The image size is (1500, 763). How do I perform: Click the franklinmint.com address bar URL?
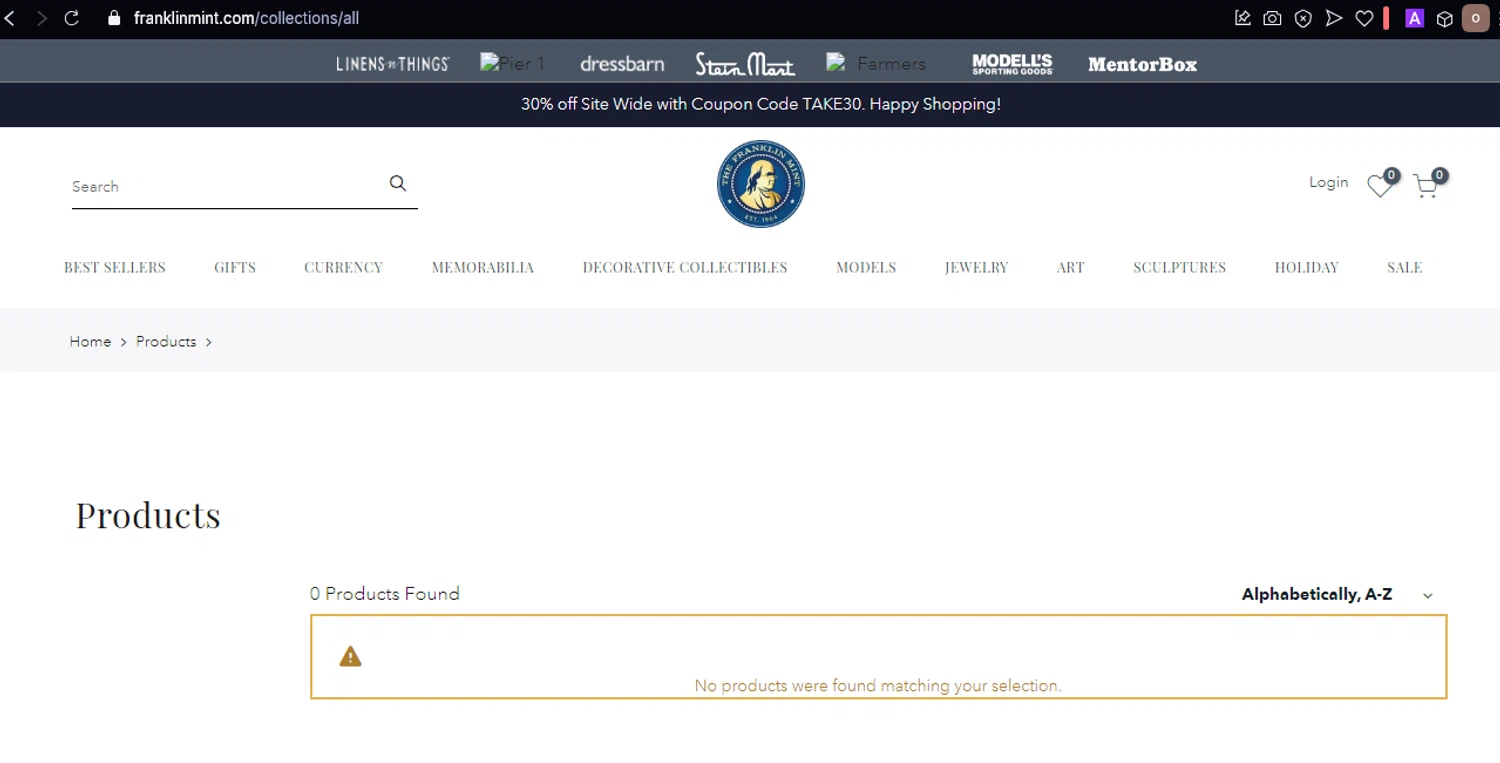[x=246, y=18]
